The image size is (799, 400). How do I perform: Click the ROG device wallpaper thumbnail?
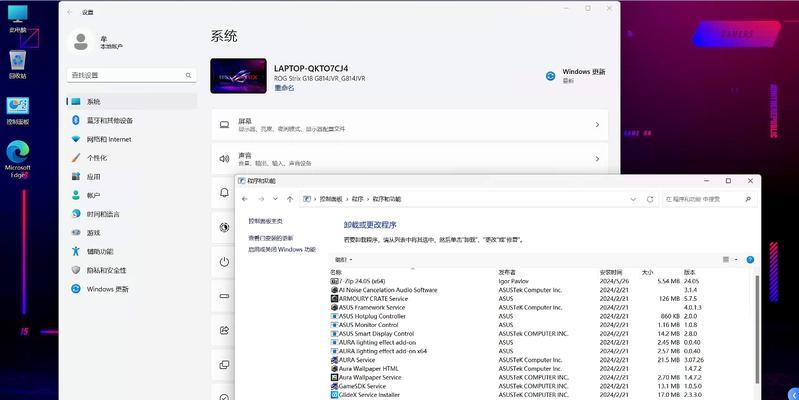(238, 76)
